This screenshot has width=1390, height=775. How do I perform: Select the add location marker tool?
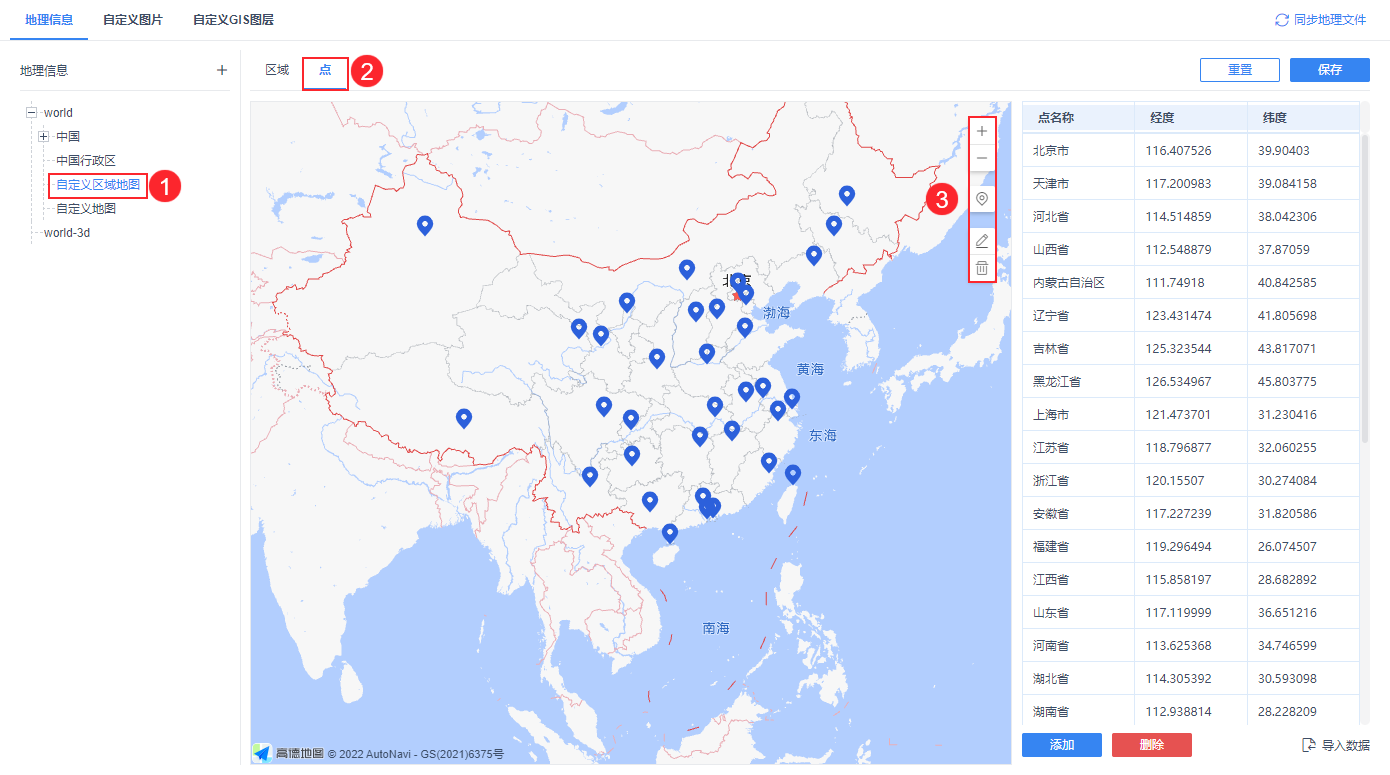(x=982, y=199)
